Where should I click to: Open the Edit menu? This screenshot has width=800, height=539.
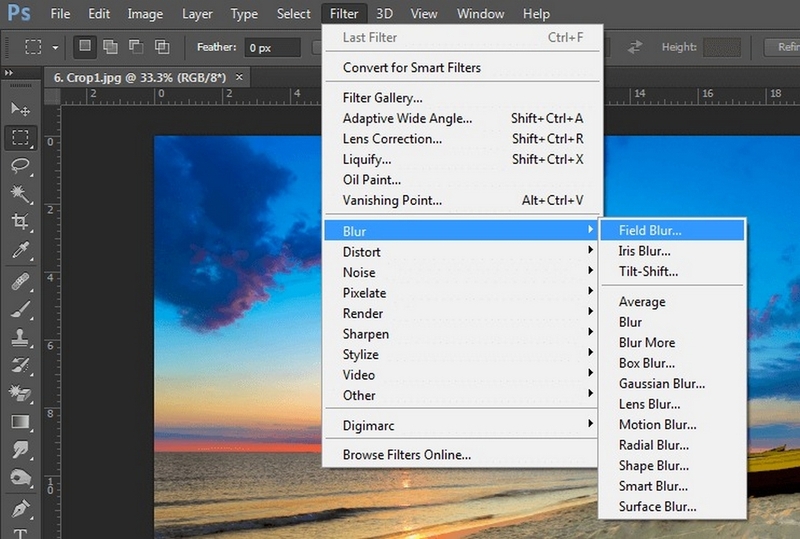[x=99, y=14]
